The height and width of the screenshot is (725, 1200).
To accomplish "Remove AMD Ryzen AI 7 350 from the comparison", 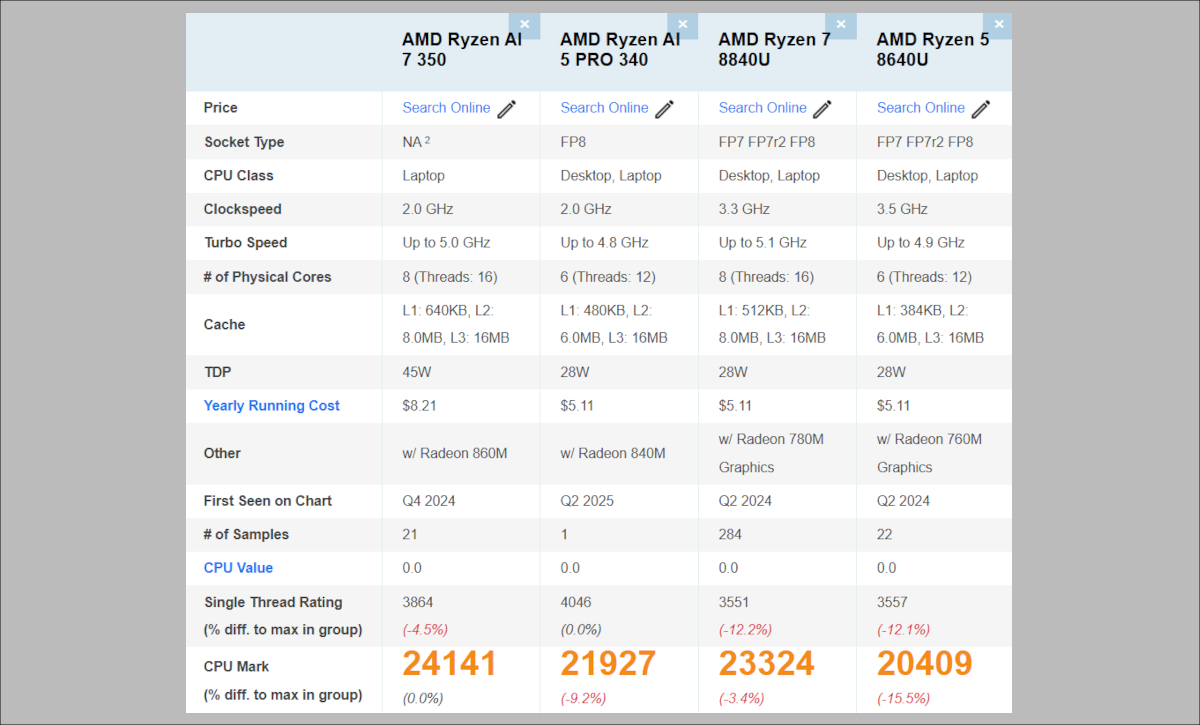I will [524, 24].
